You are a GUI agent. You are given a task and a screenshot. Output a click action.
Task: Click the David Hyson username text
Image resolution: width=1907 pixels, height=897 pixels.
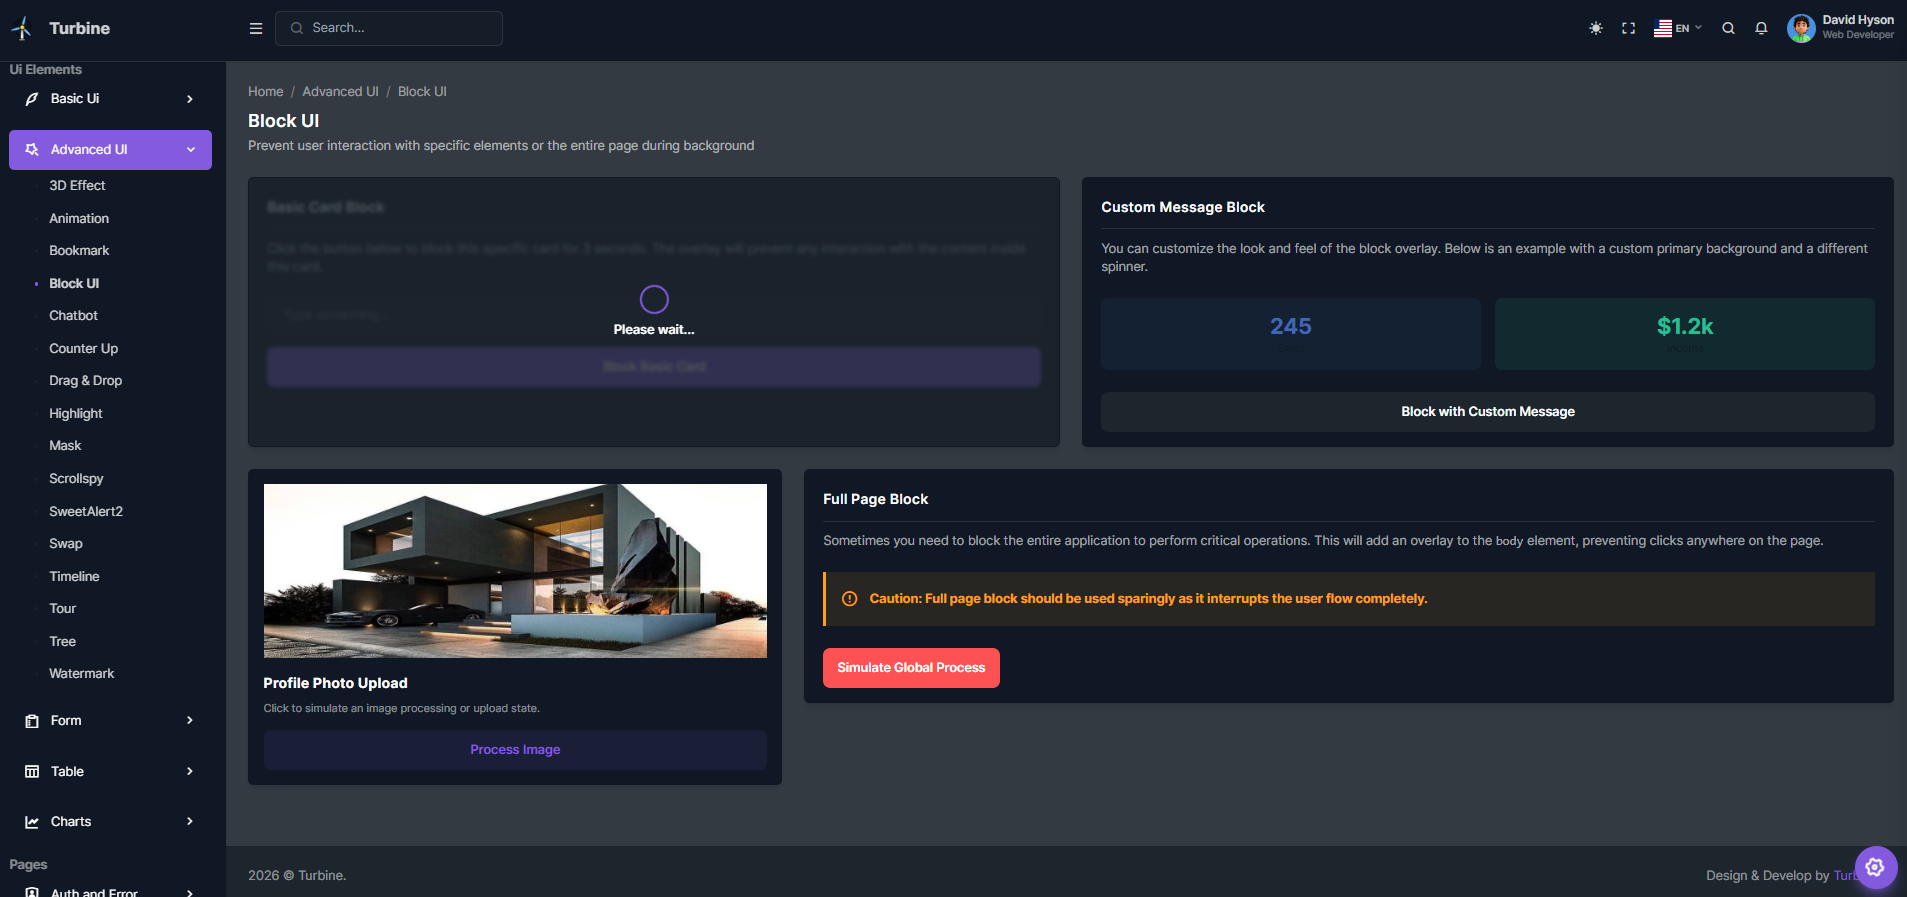1857,20
